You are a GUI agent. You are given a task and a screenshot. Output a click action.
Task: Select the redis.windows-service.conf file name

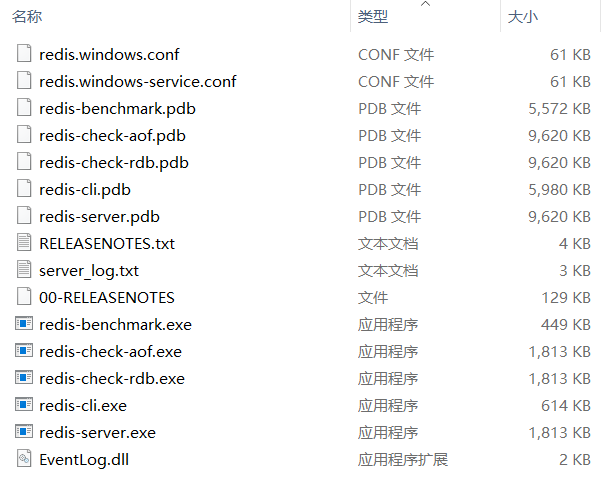pos(138,81)
